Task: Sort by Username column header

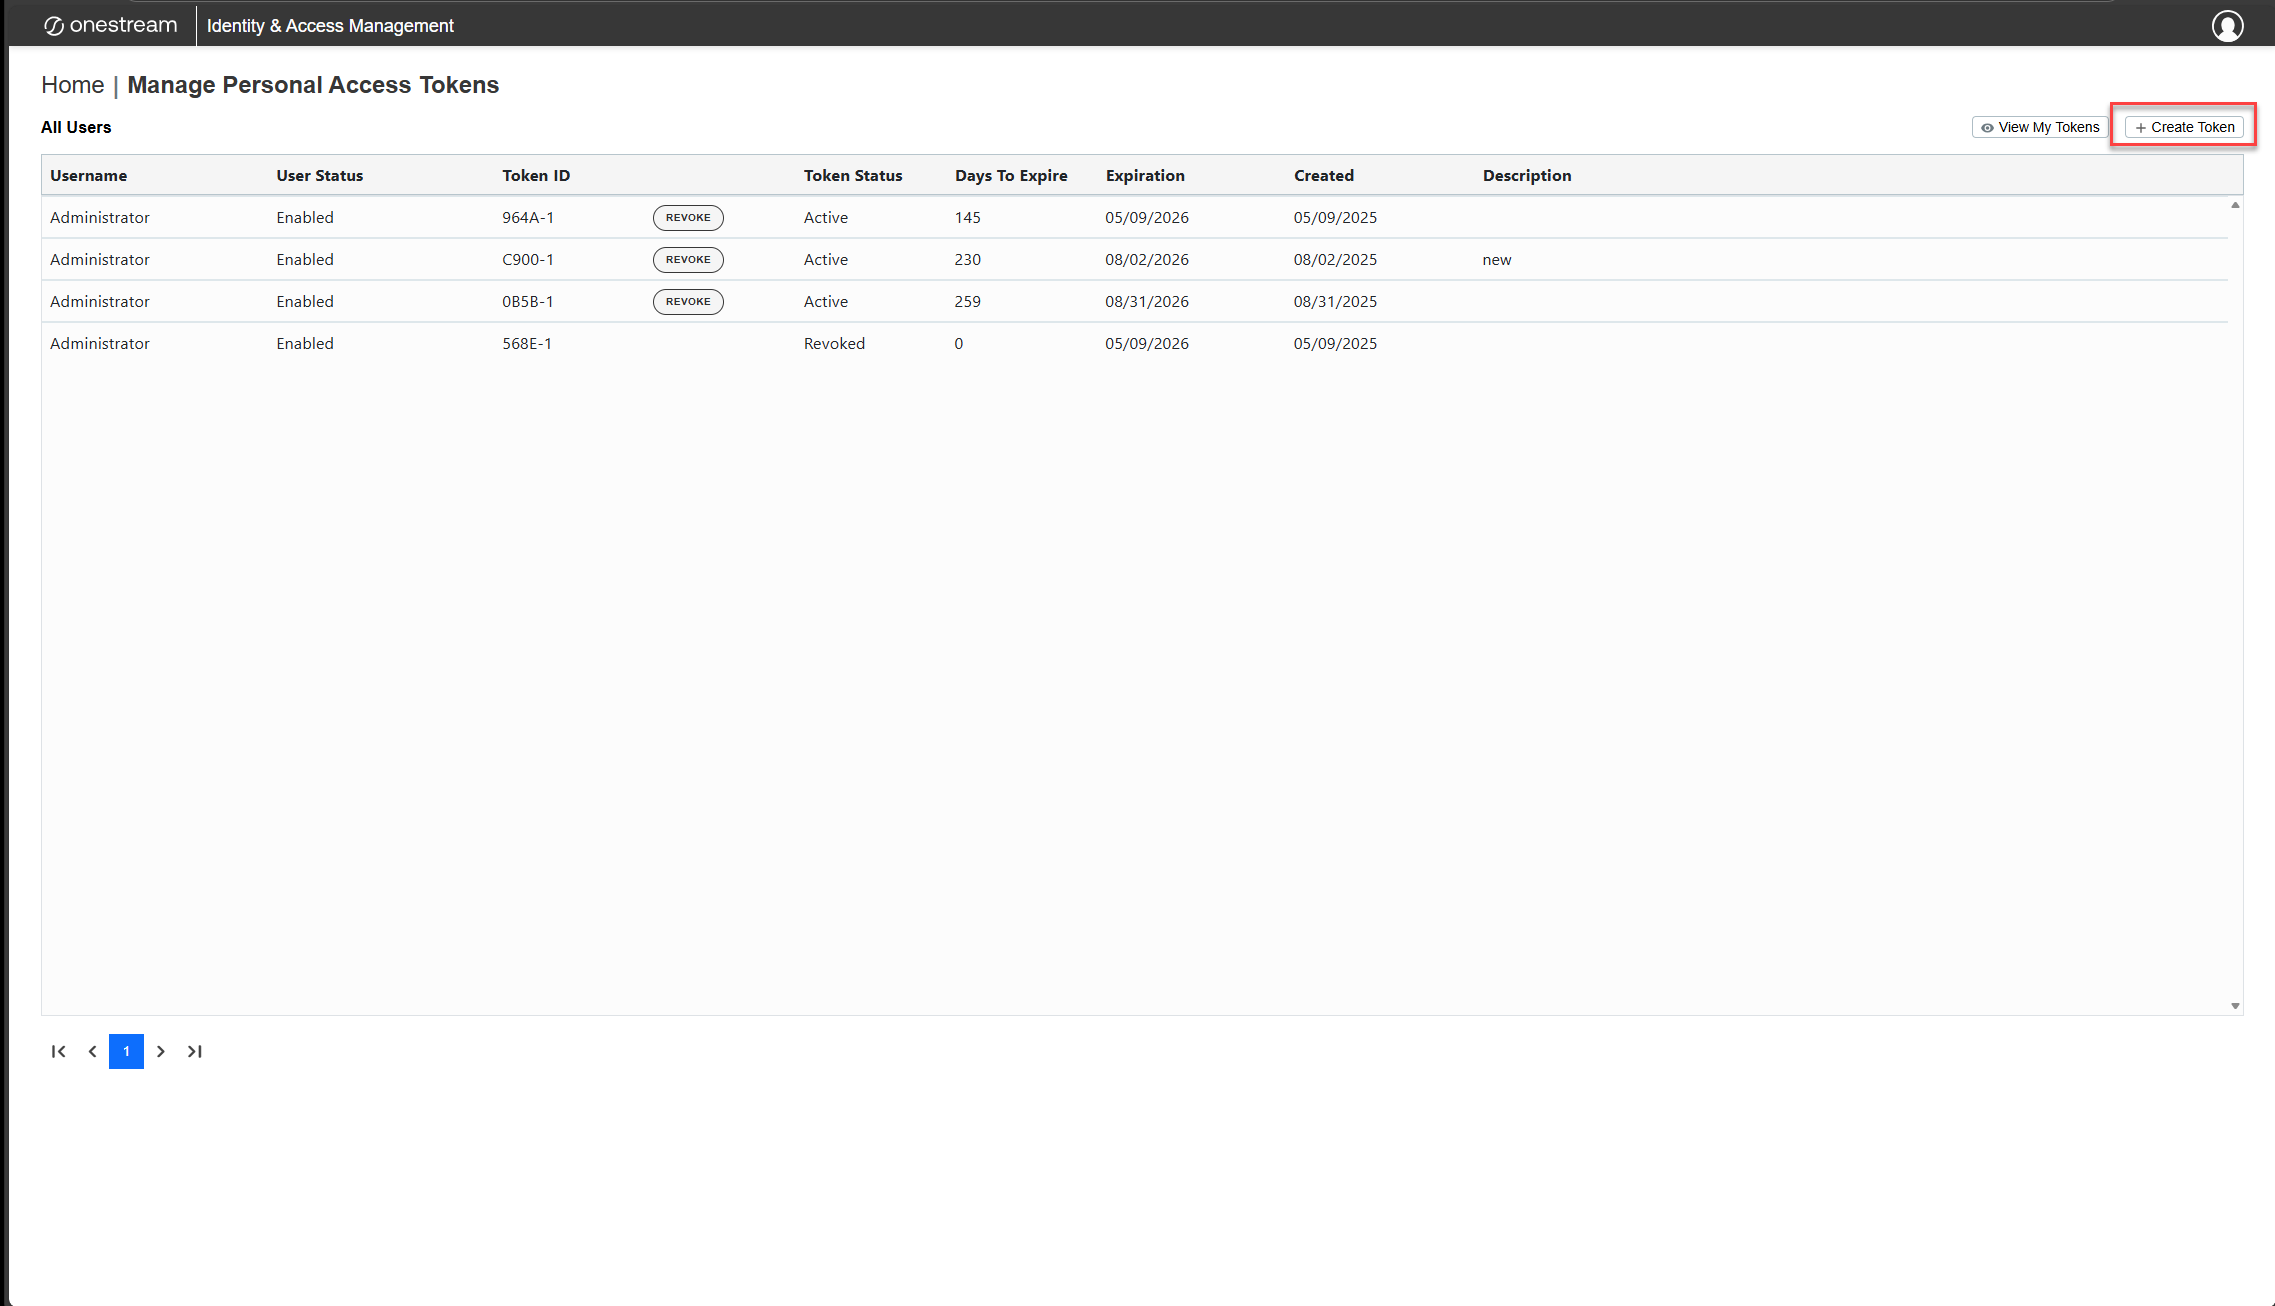Action: tap(89, 175)
